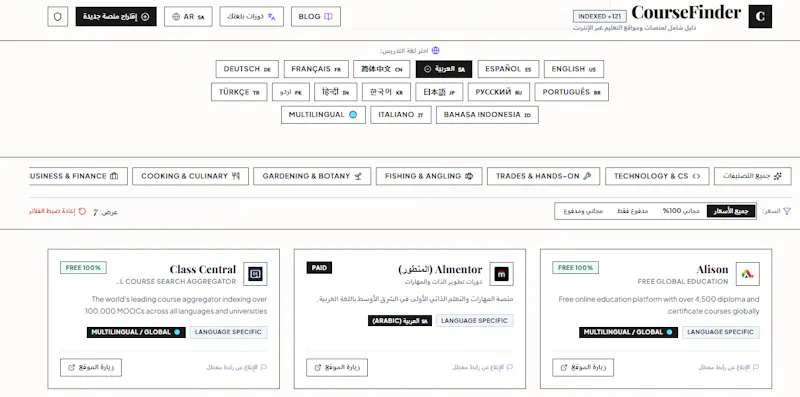Visit the Class Central website button
The height and width of the screenshot is (397, 800).
point(91,367)
